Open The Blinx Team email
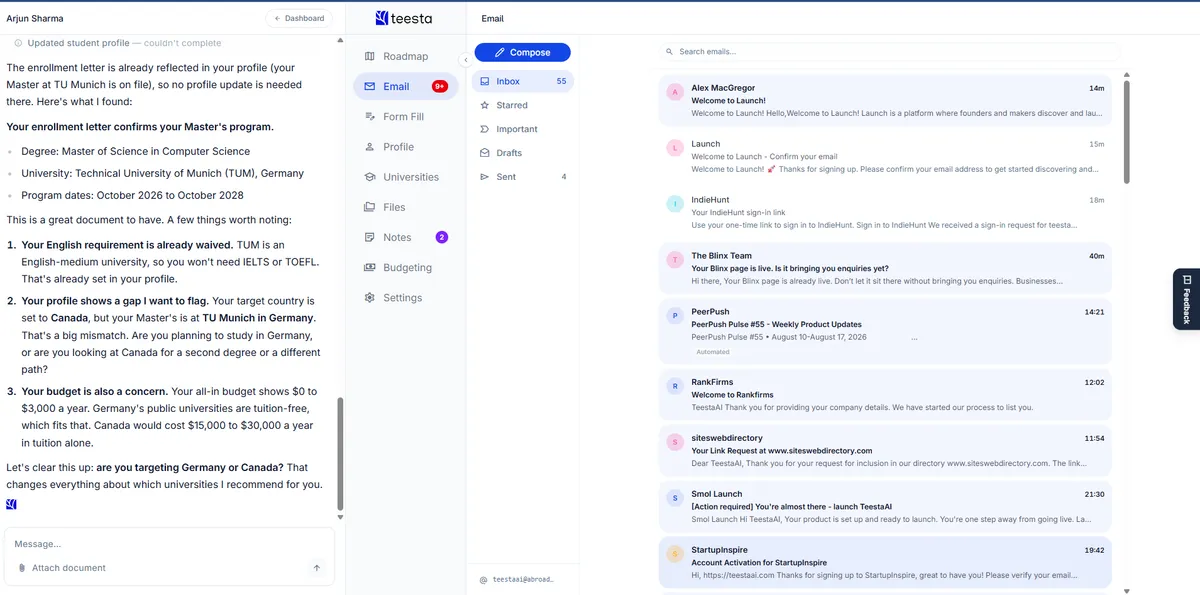Image resolution: width=1200 pixels, height=595 pixels. pos(885,268)
